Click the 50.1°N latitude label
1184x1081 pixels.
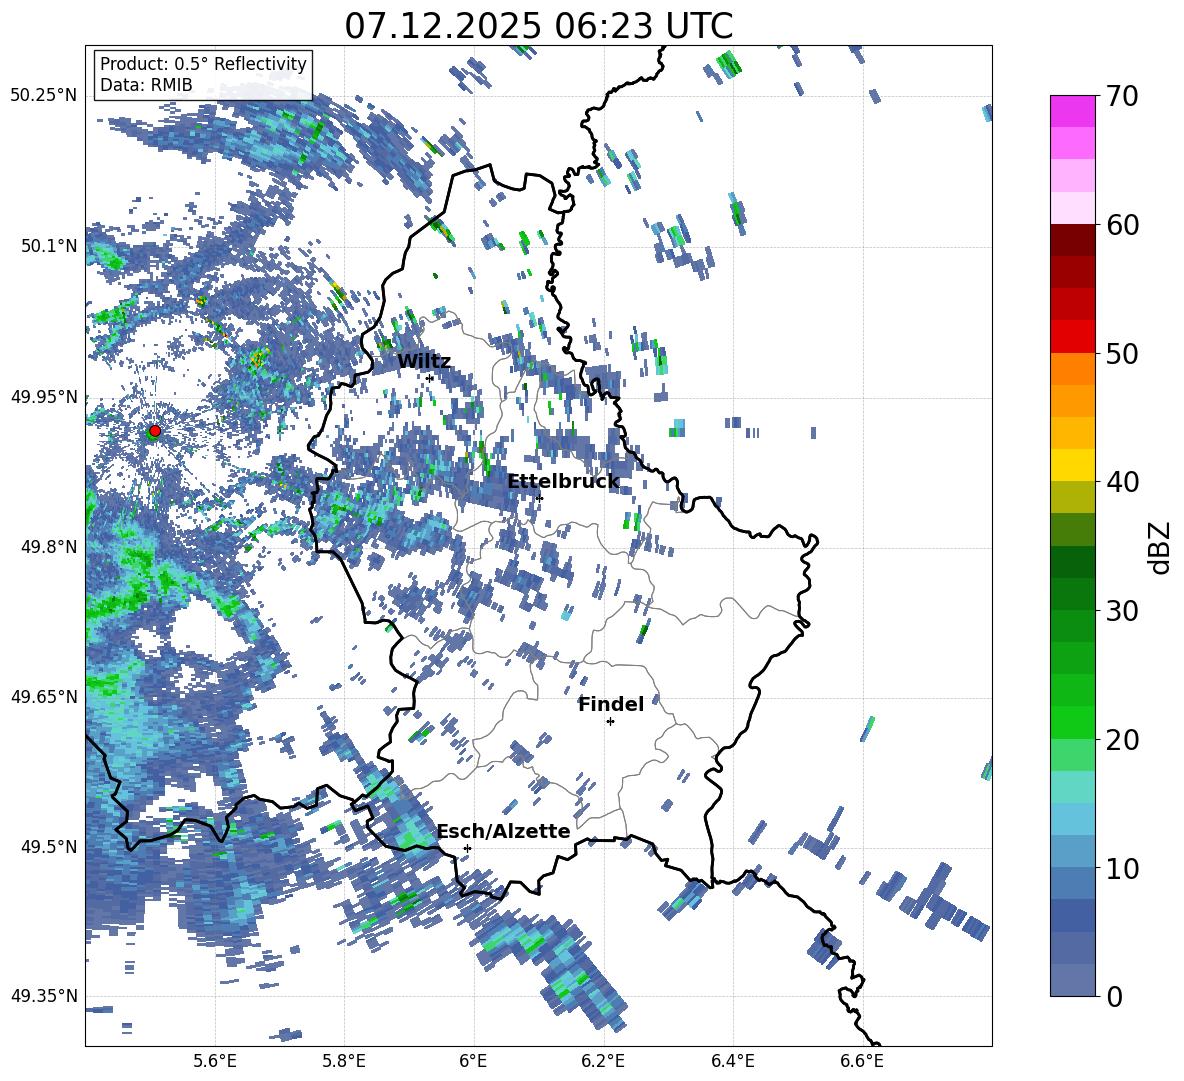(x=50, y=246)
